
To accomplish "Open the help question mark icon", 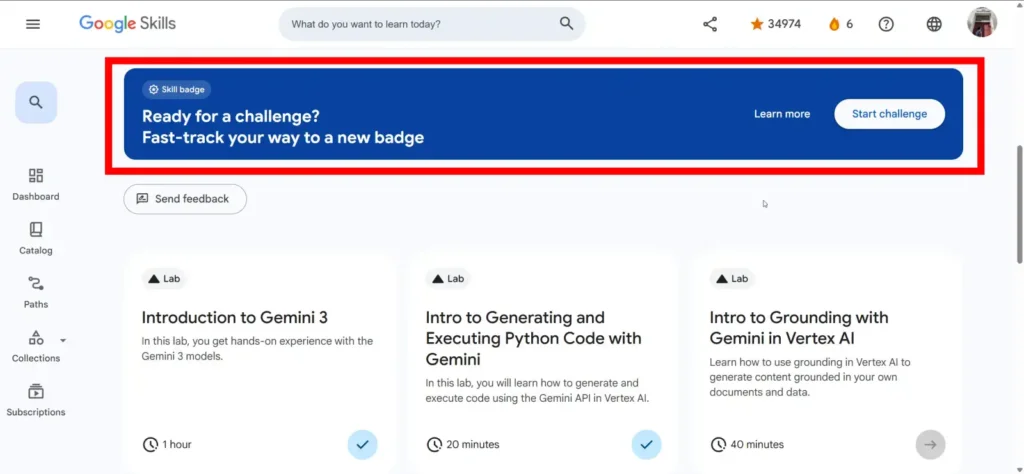I will point(886,24).
